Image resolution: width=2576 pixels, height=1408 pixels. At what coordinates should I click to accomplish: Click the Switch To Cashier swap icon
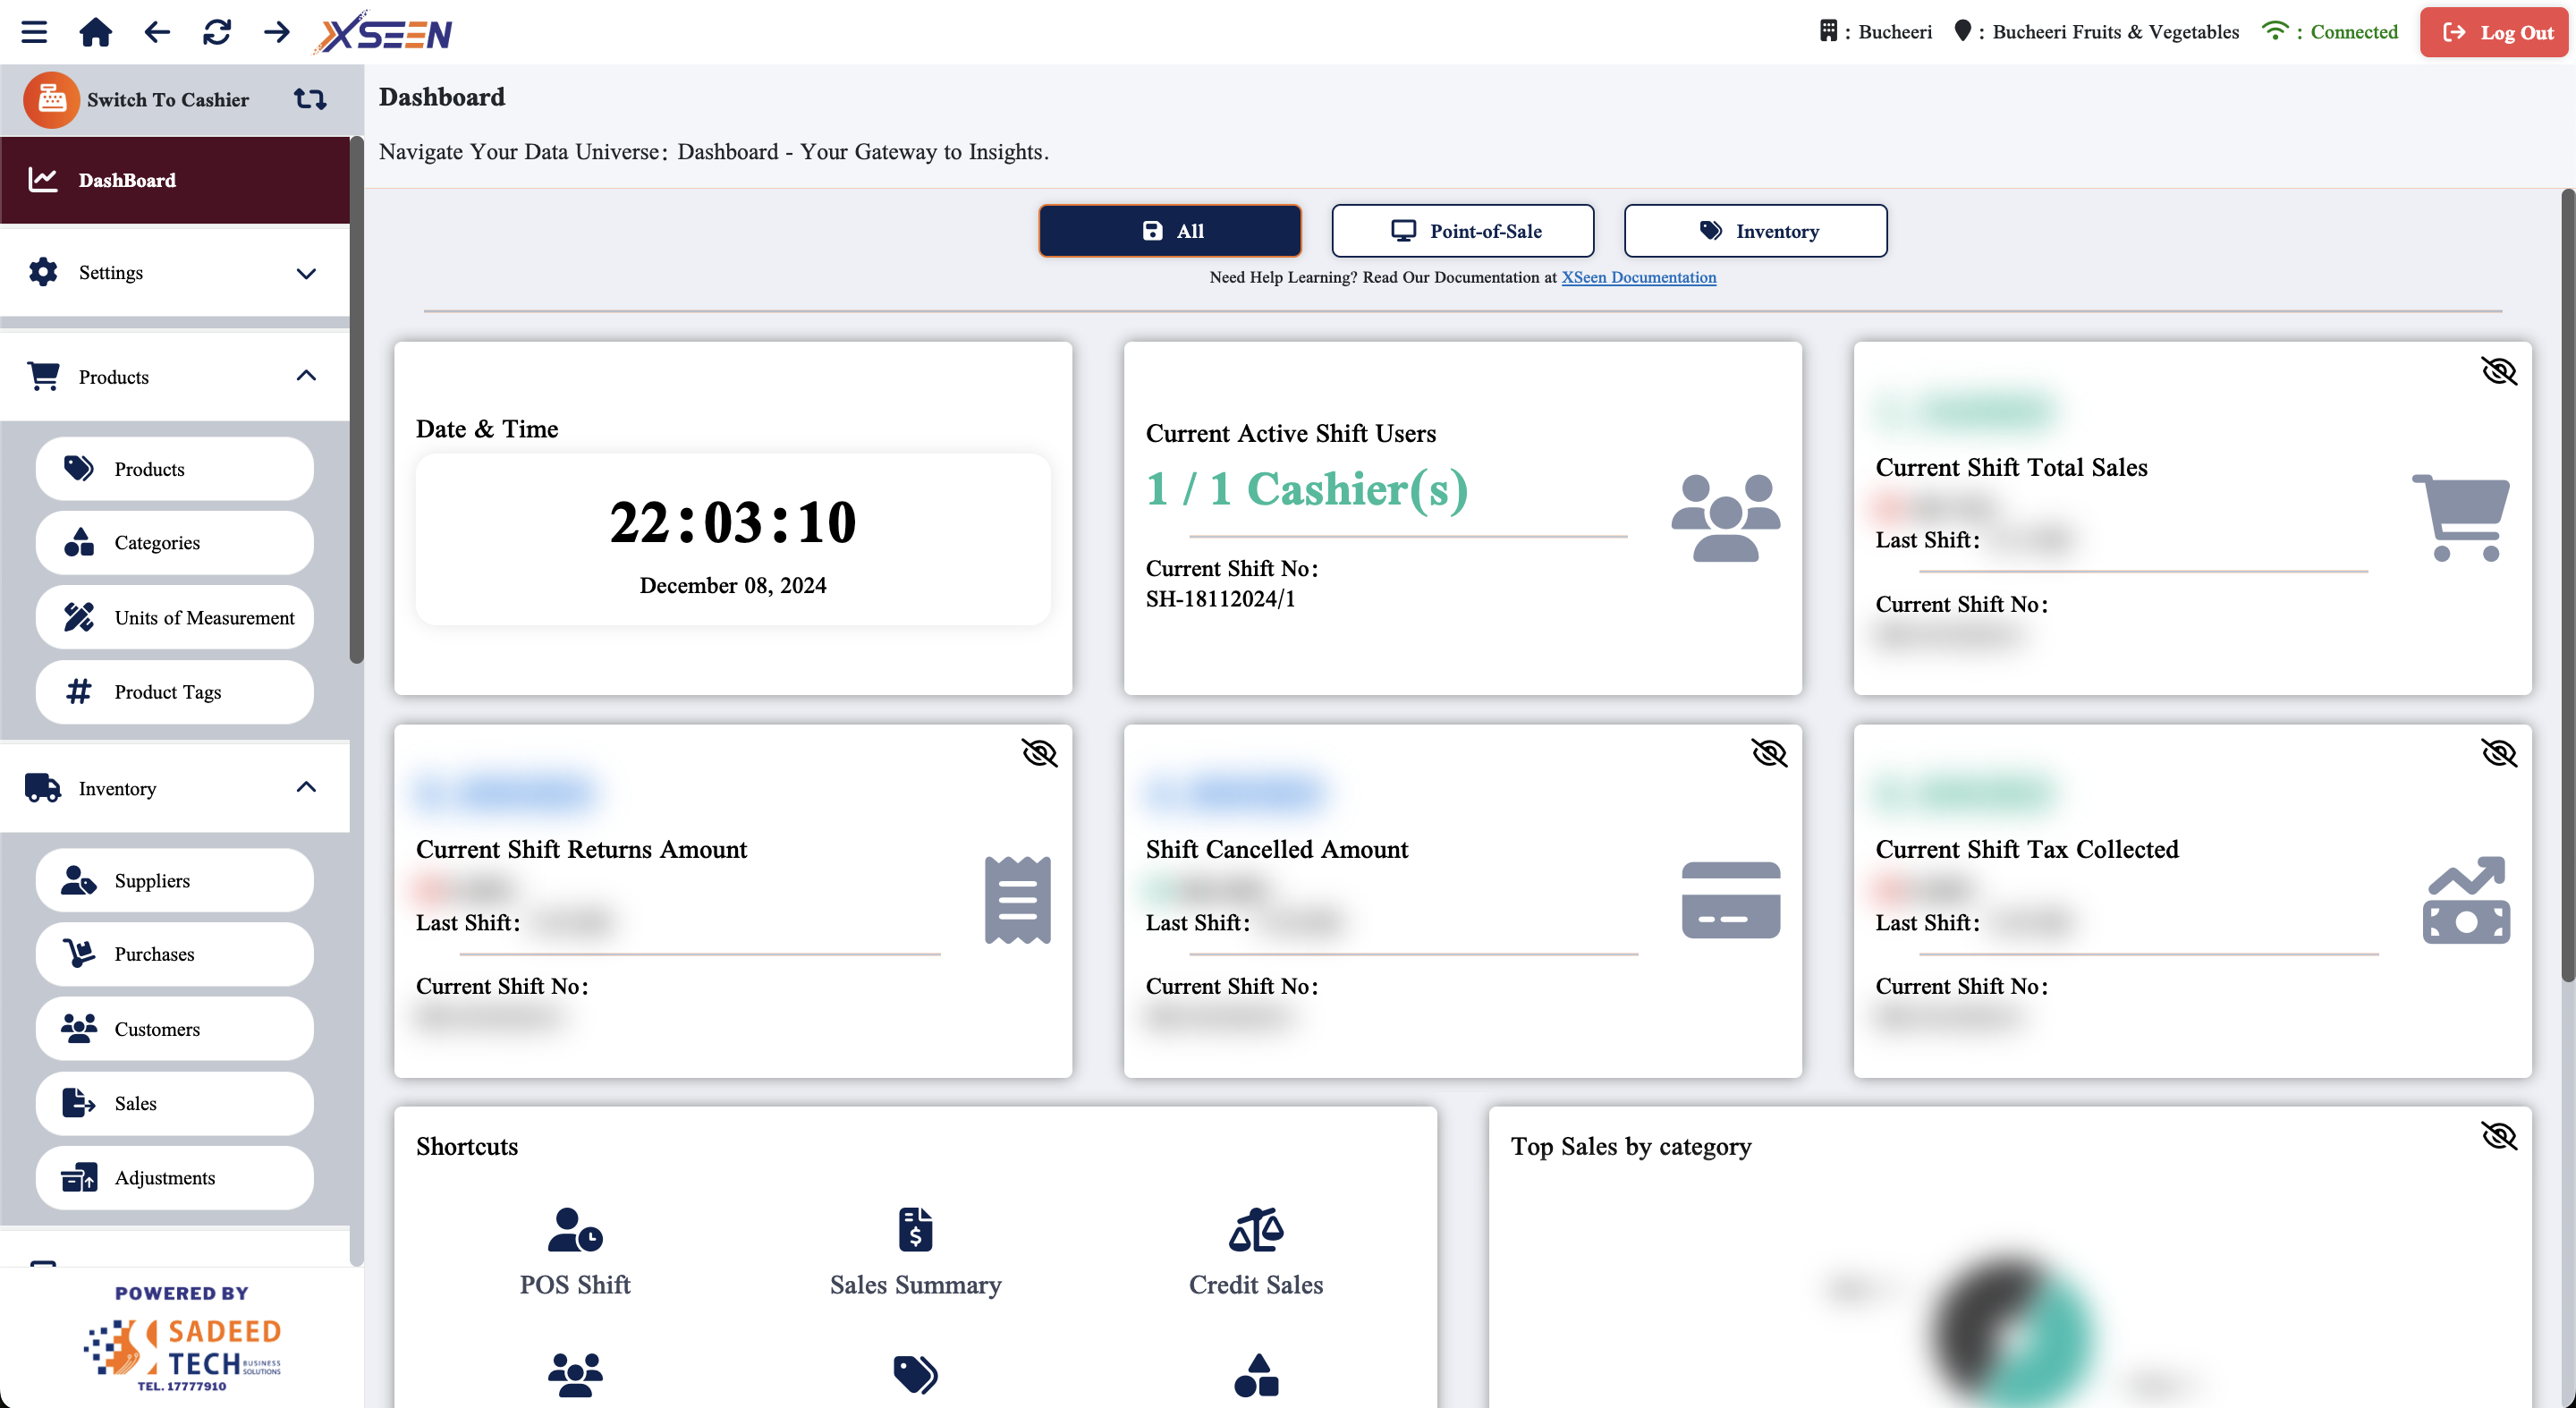310,99
